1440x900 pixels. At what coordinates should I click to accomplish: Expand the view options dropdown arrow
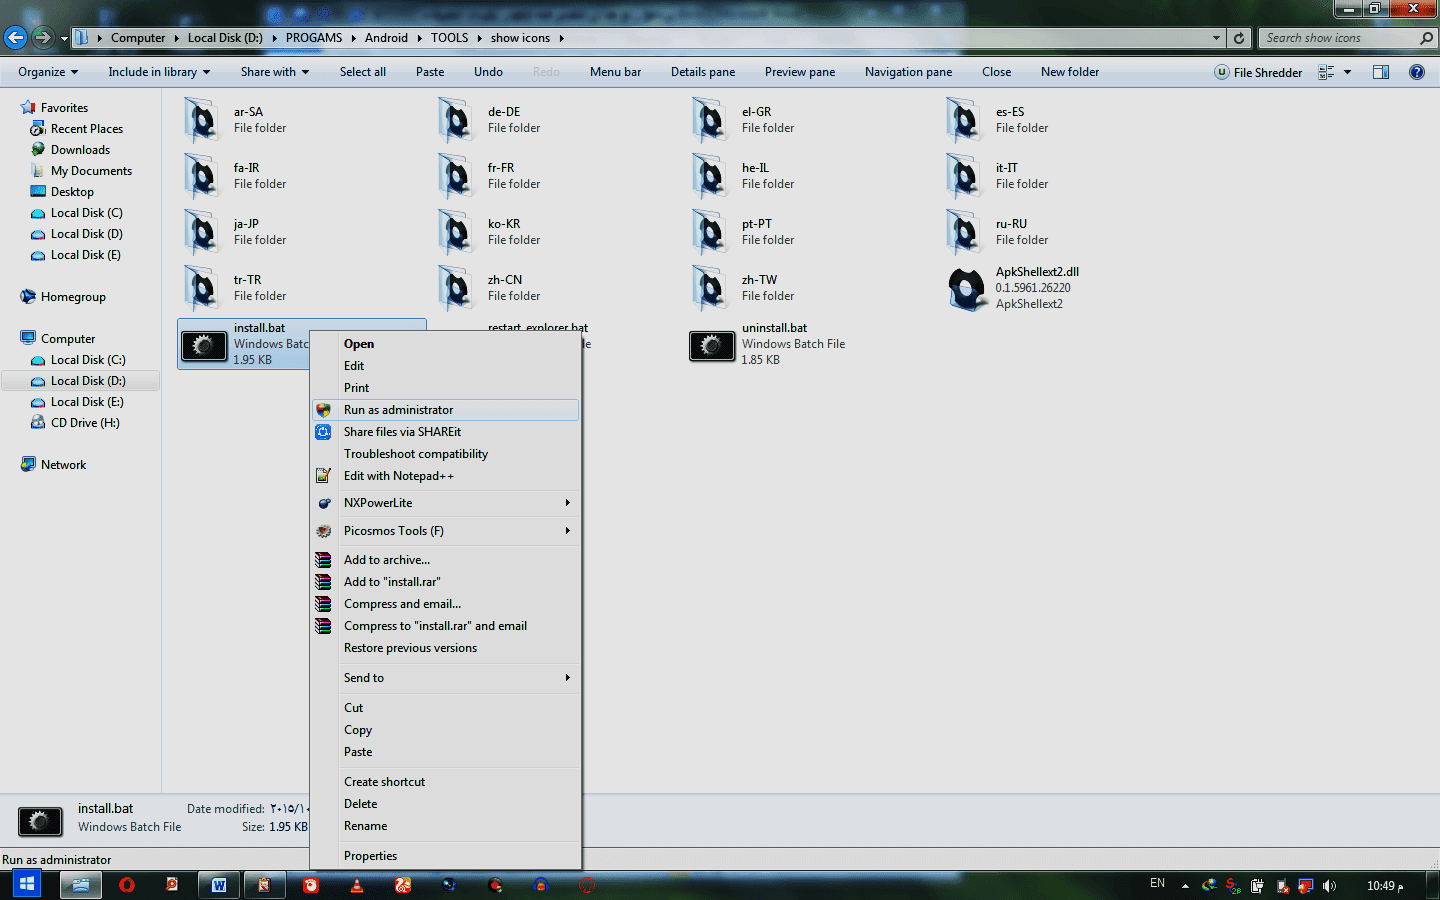point(1348,72)
